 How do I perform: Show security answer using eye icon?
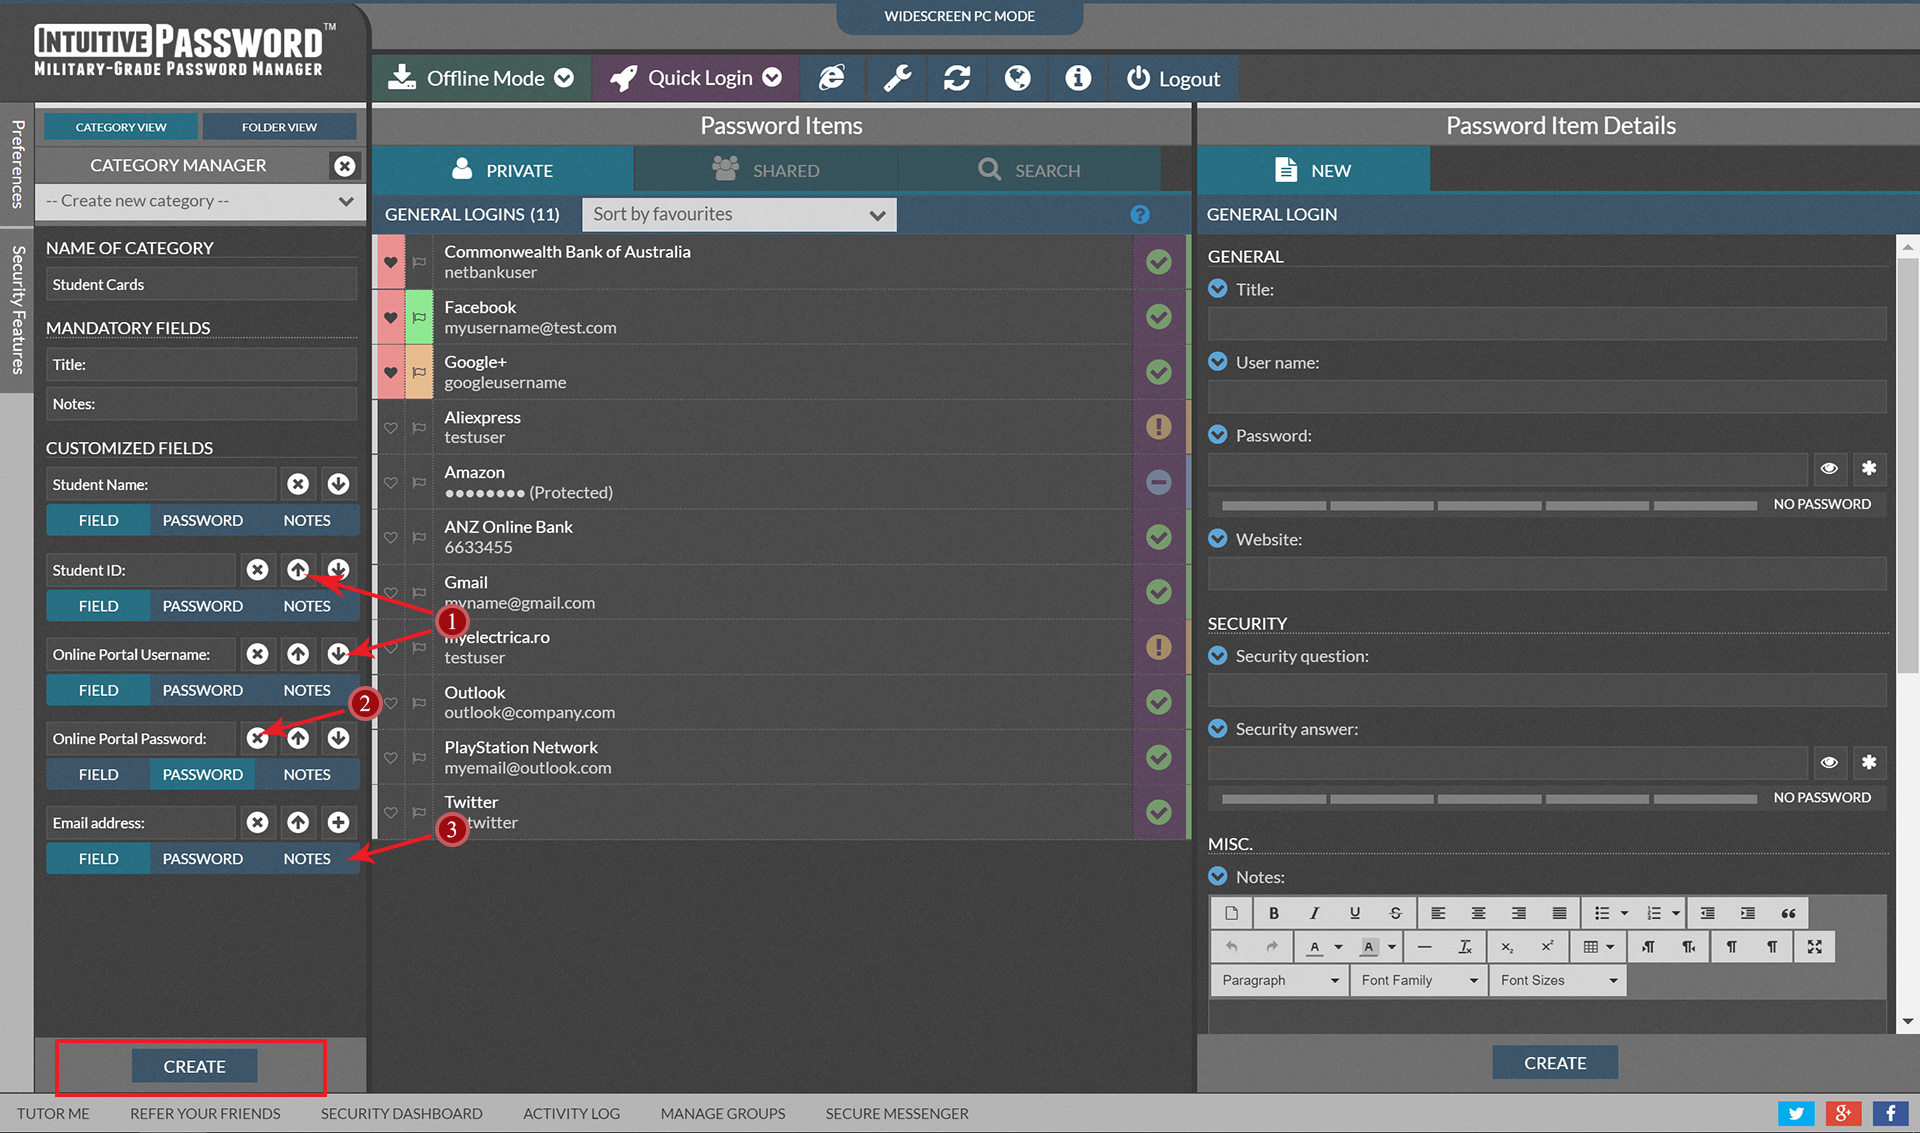pyautogui.click(x=1828, y=762)
